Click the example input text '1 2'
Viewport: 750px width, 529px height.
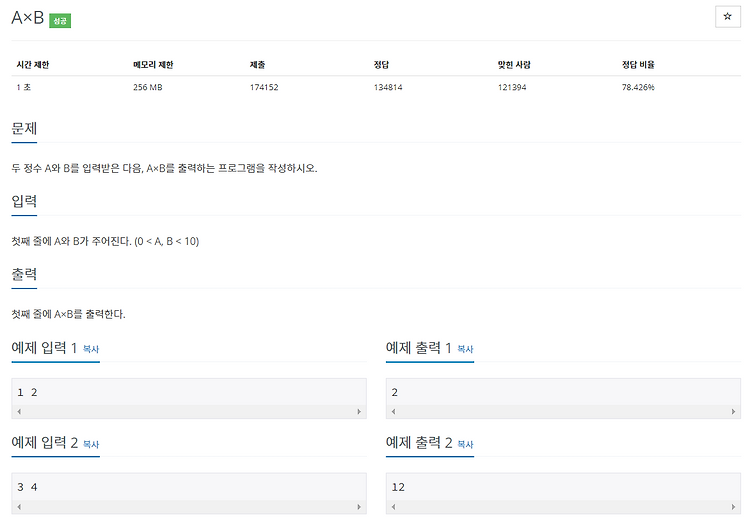[27, 392]
